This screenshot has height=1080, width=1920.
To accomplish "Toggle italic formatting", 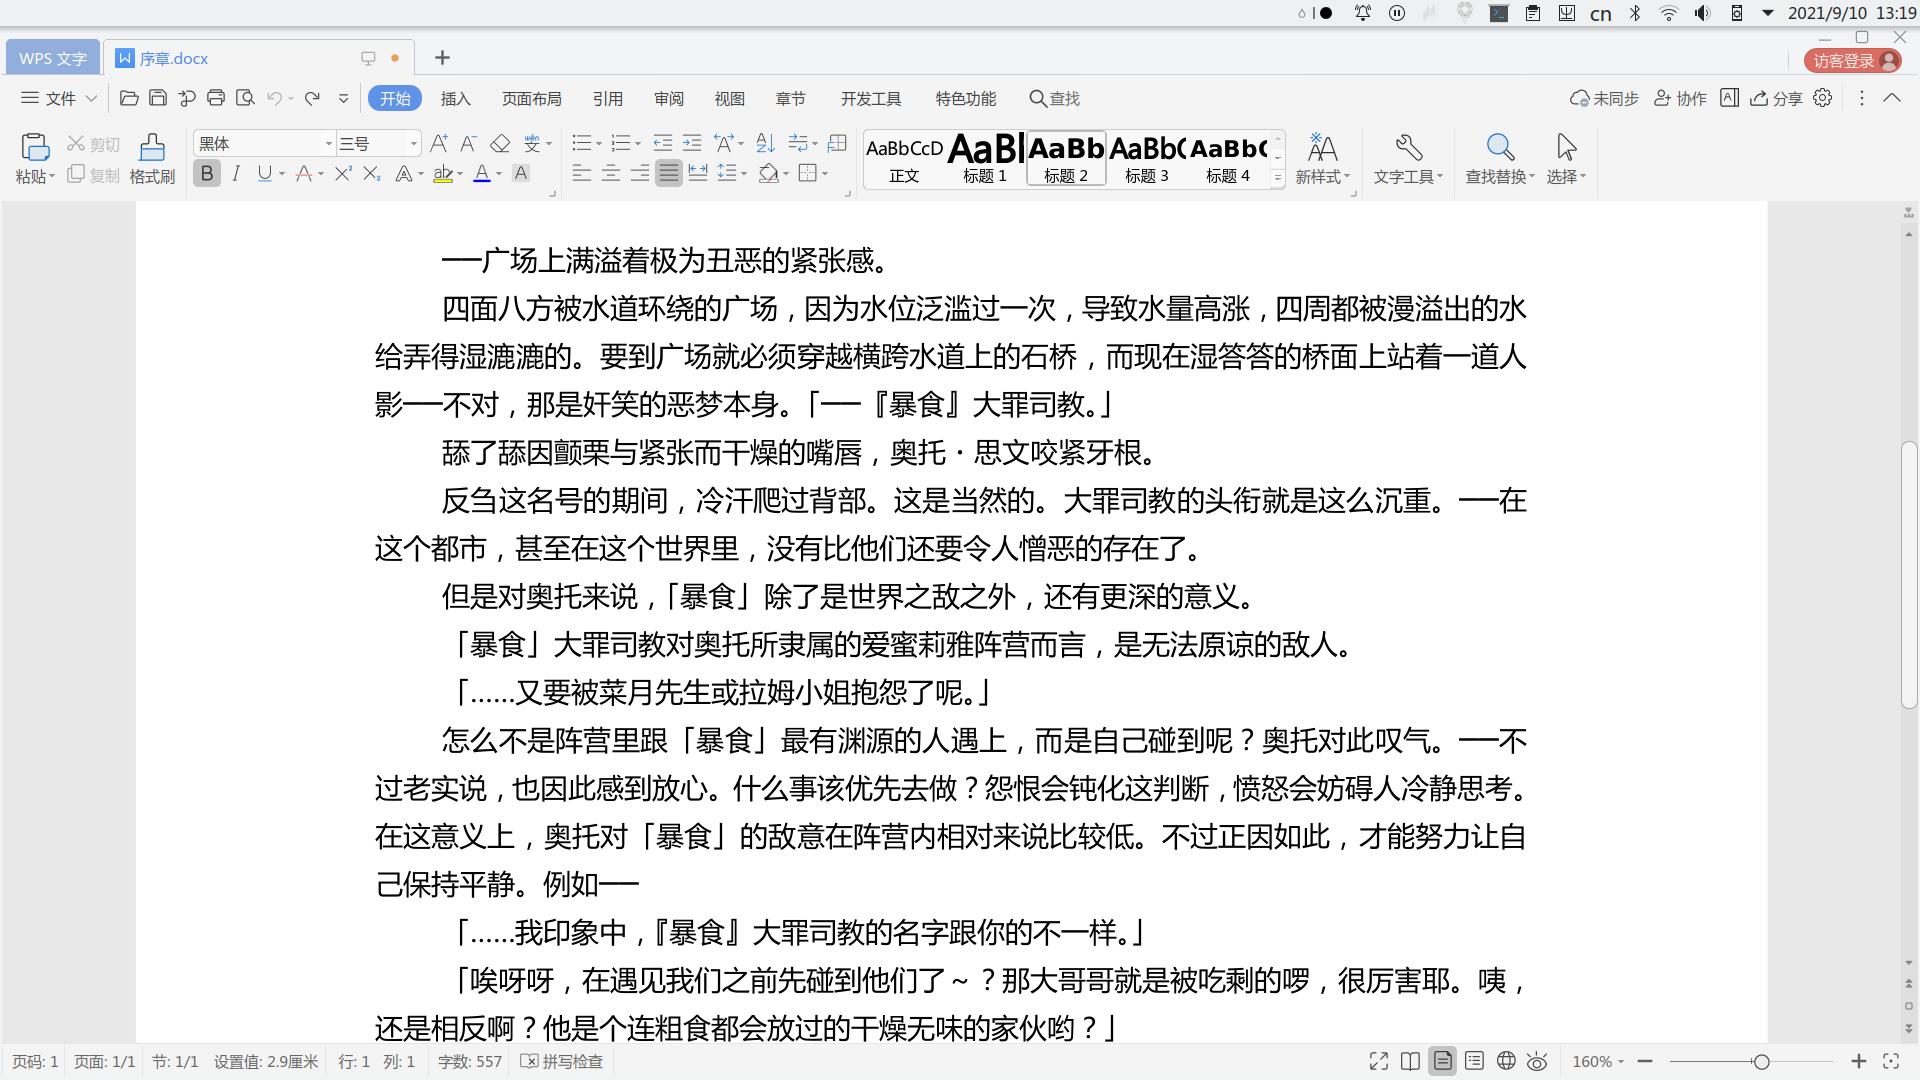I will click(236, 174).
